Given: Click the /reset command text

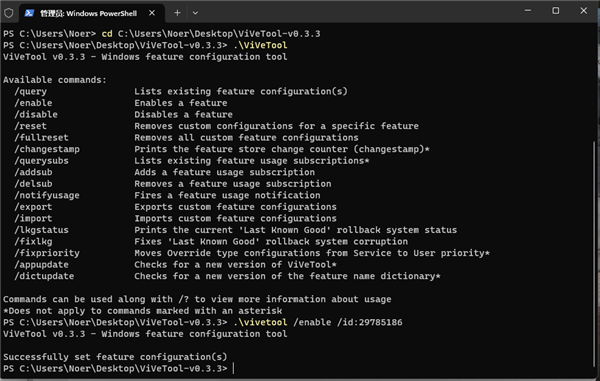Looking at the screenshot, I should point(31,126).
